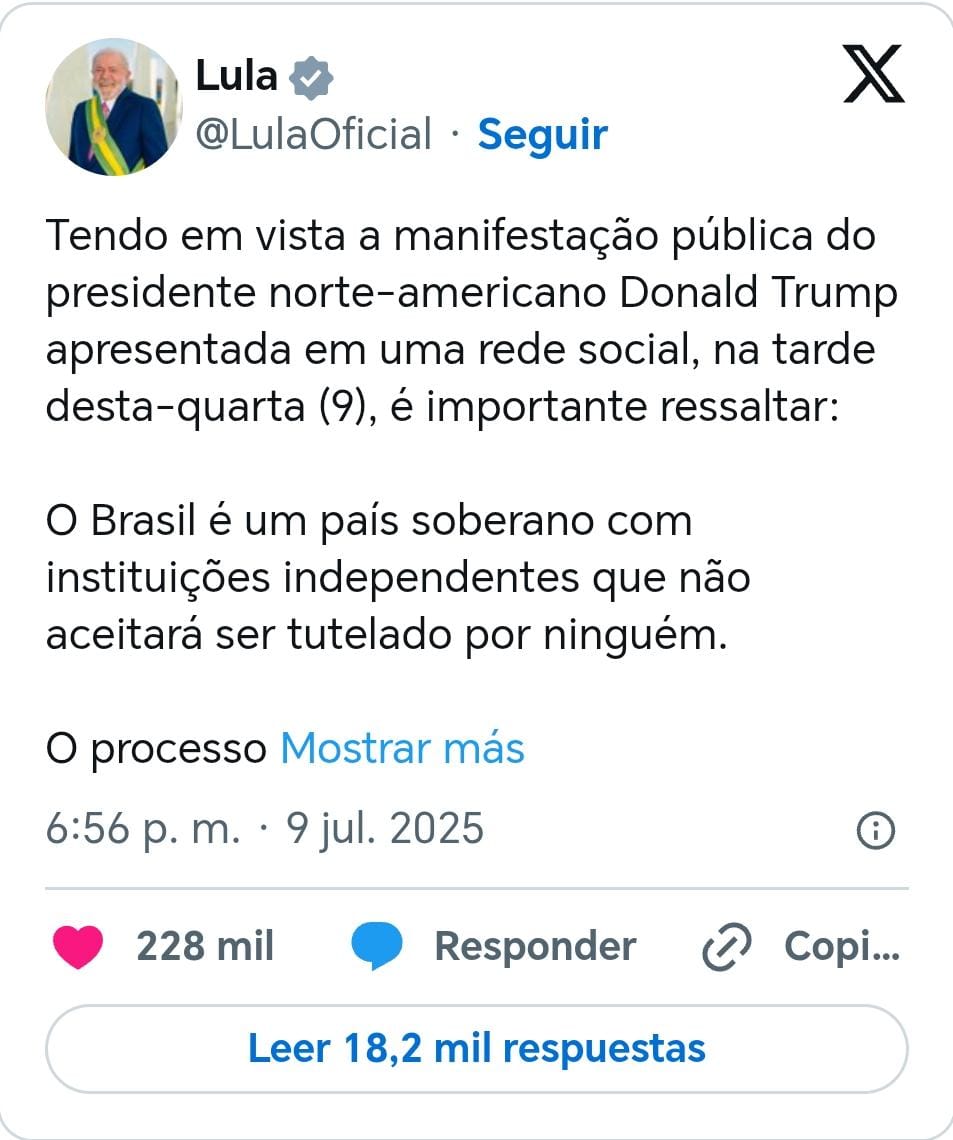Image resolution: width=953 pixels, height=1140 pixels.
Task: Expand tweet with Mostrar más
Action: tap(402, 748)
